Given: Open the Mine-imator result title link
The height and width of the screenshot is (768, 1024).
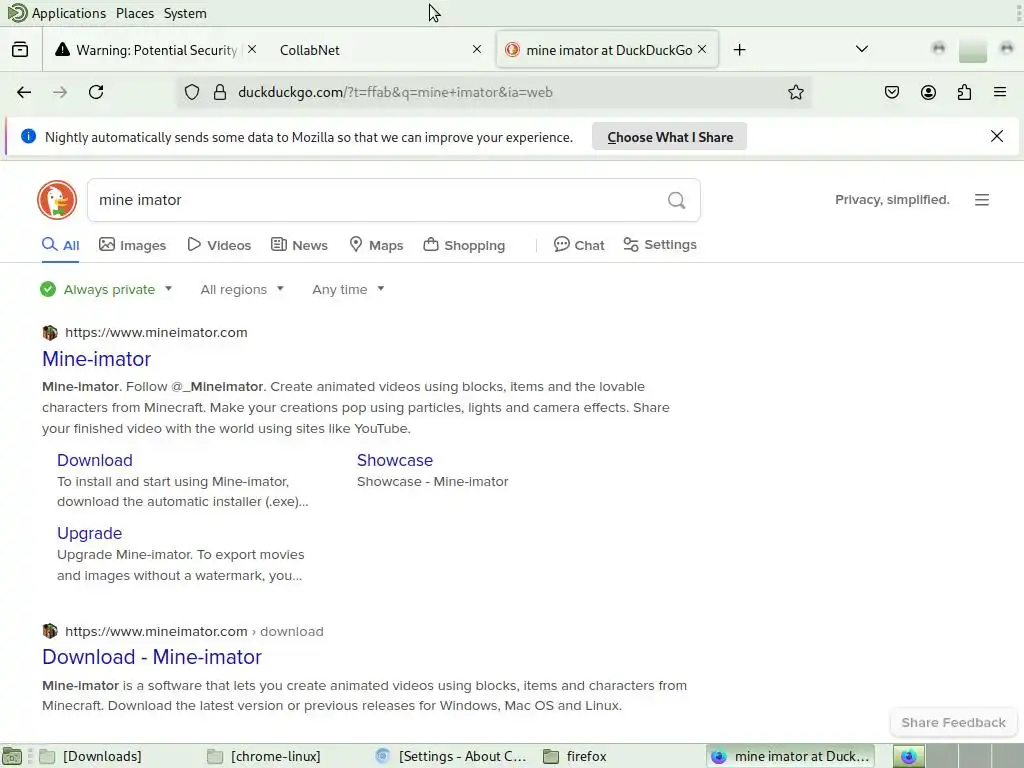Looking at the screenshot, I should click(97, 359).
